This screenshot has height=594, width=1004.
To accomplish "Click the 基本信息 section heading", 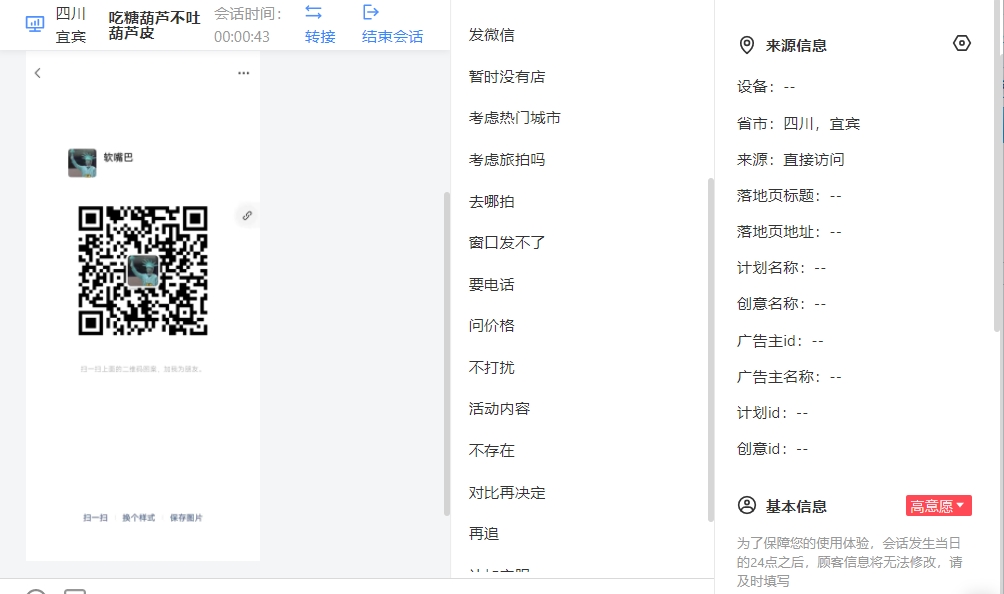I will coord(796,506).
